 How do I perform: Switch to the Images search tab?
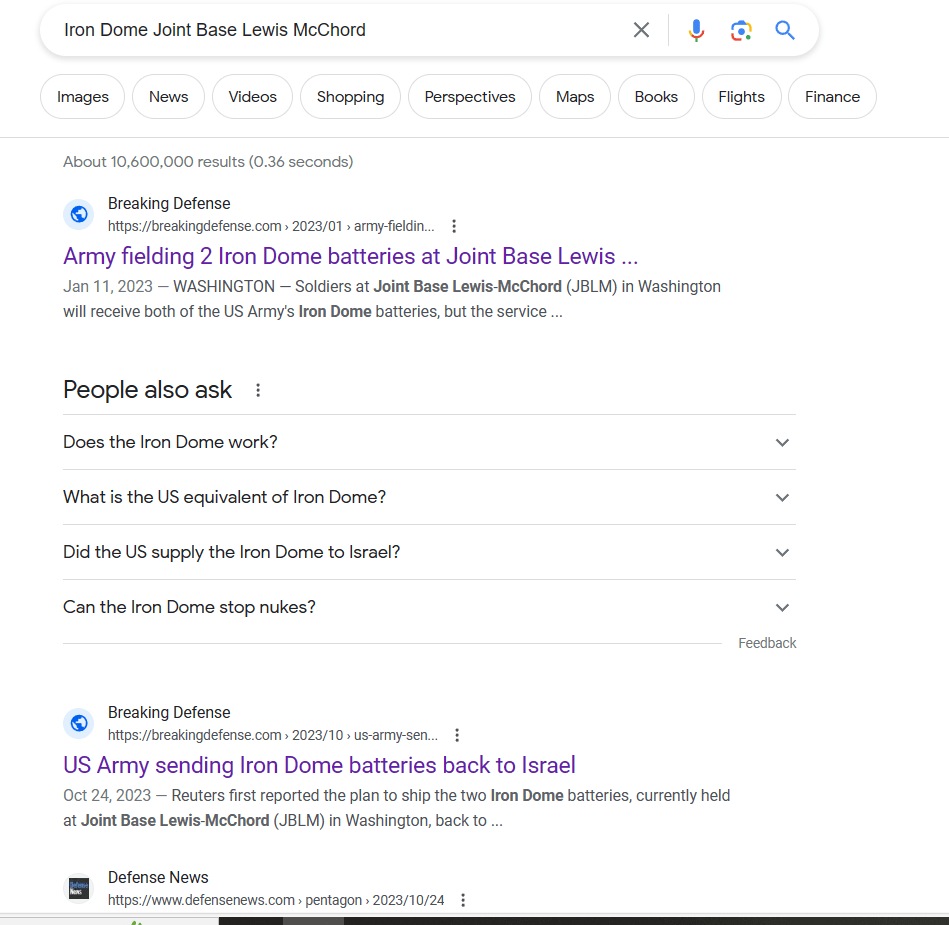click(x=83, y=97)
